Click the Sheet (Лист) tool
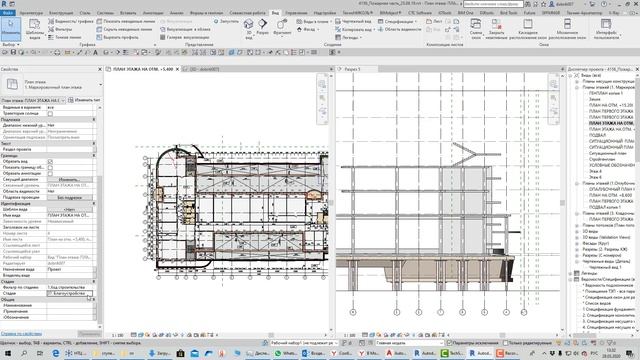Image resolution: width=640 pixels, height=360 pixels. [x=434, y=21]
